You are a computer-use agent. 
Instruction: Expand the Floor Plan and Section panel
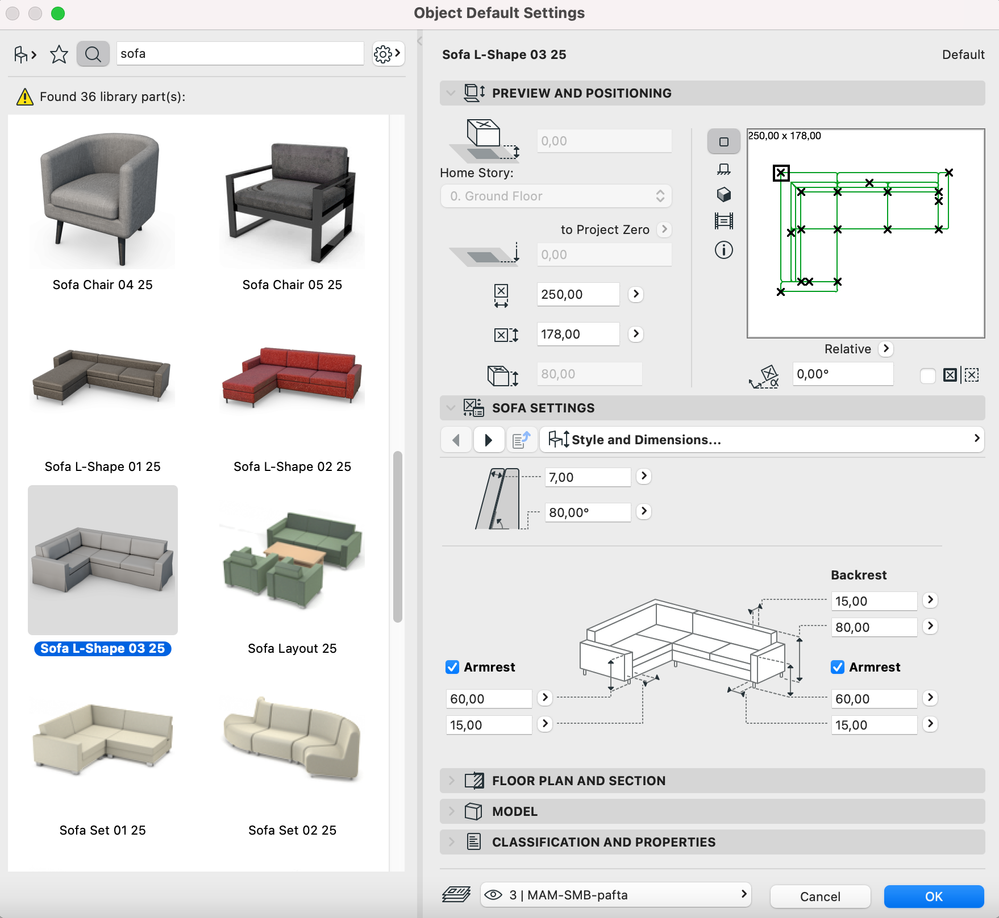coord(578,781)
